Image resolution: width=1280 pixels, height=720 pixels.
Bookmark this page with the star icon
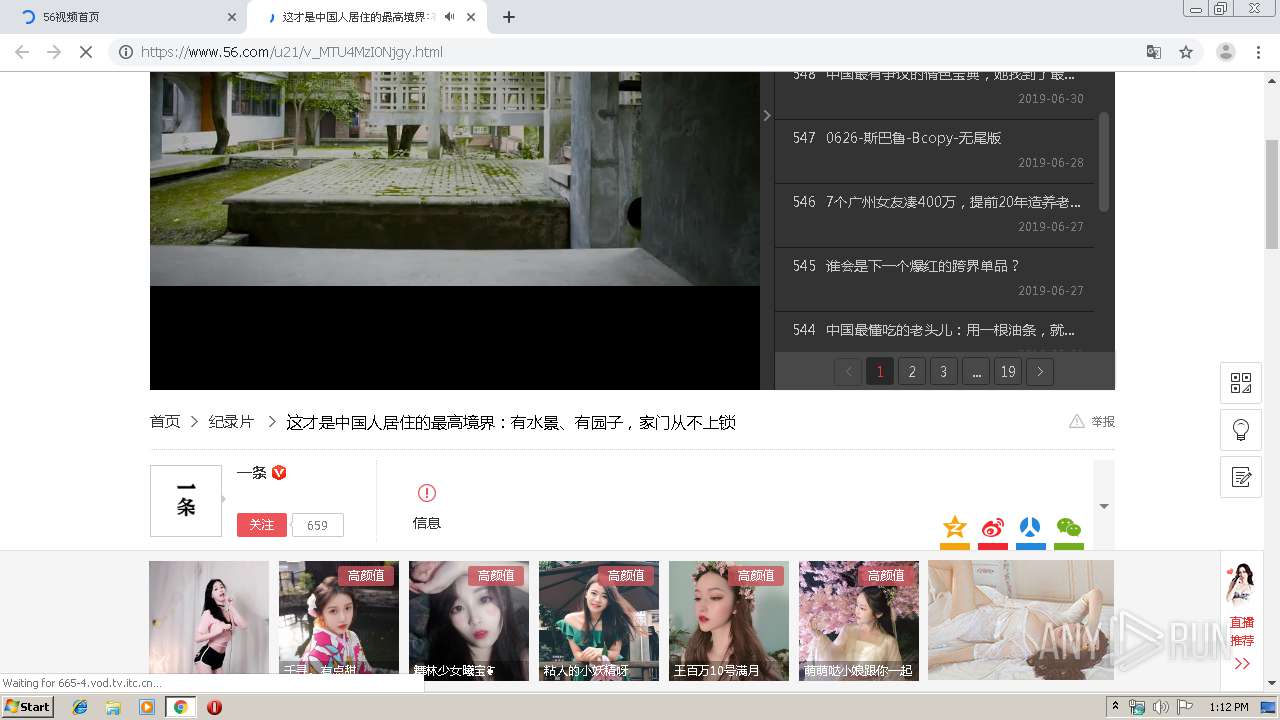tap(1186, 52)
